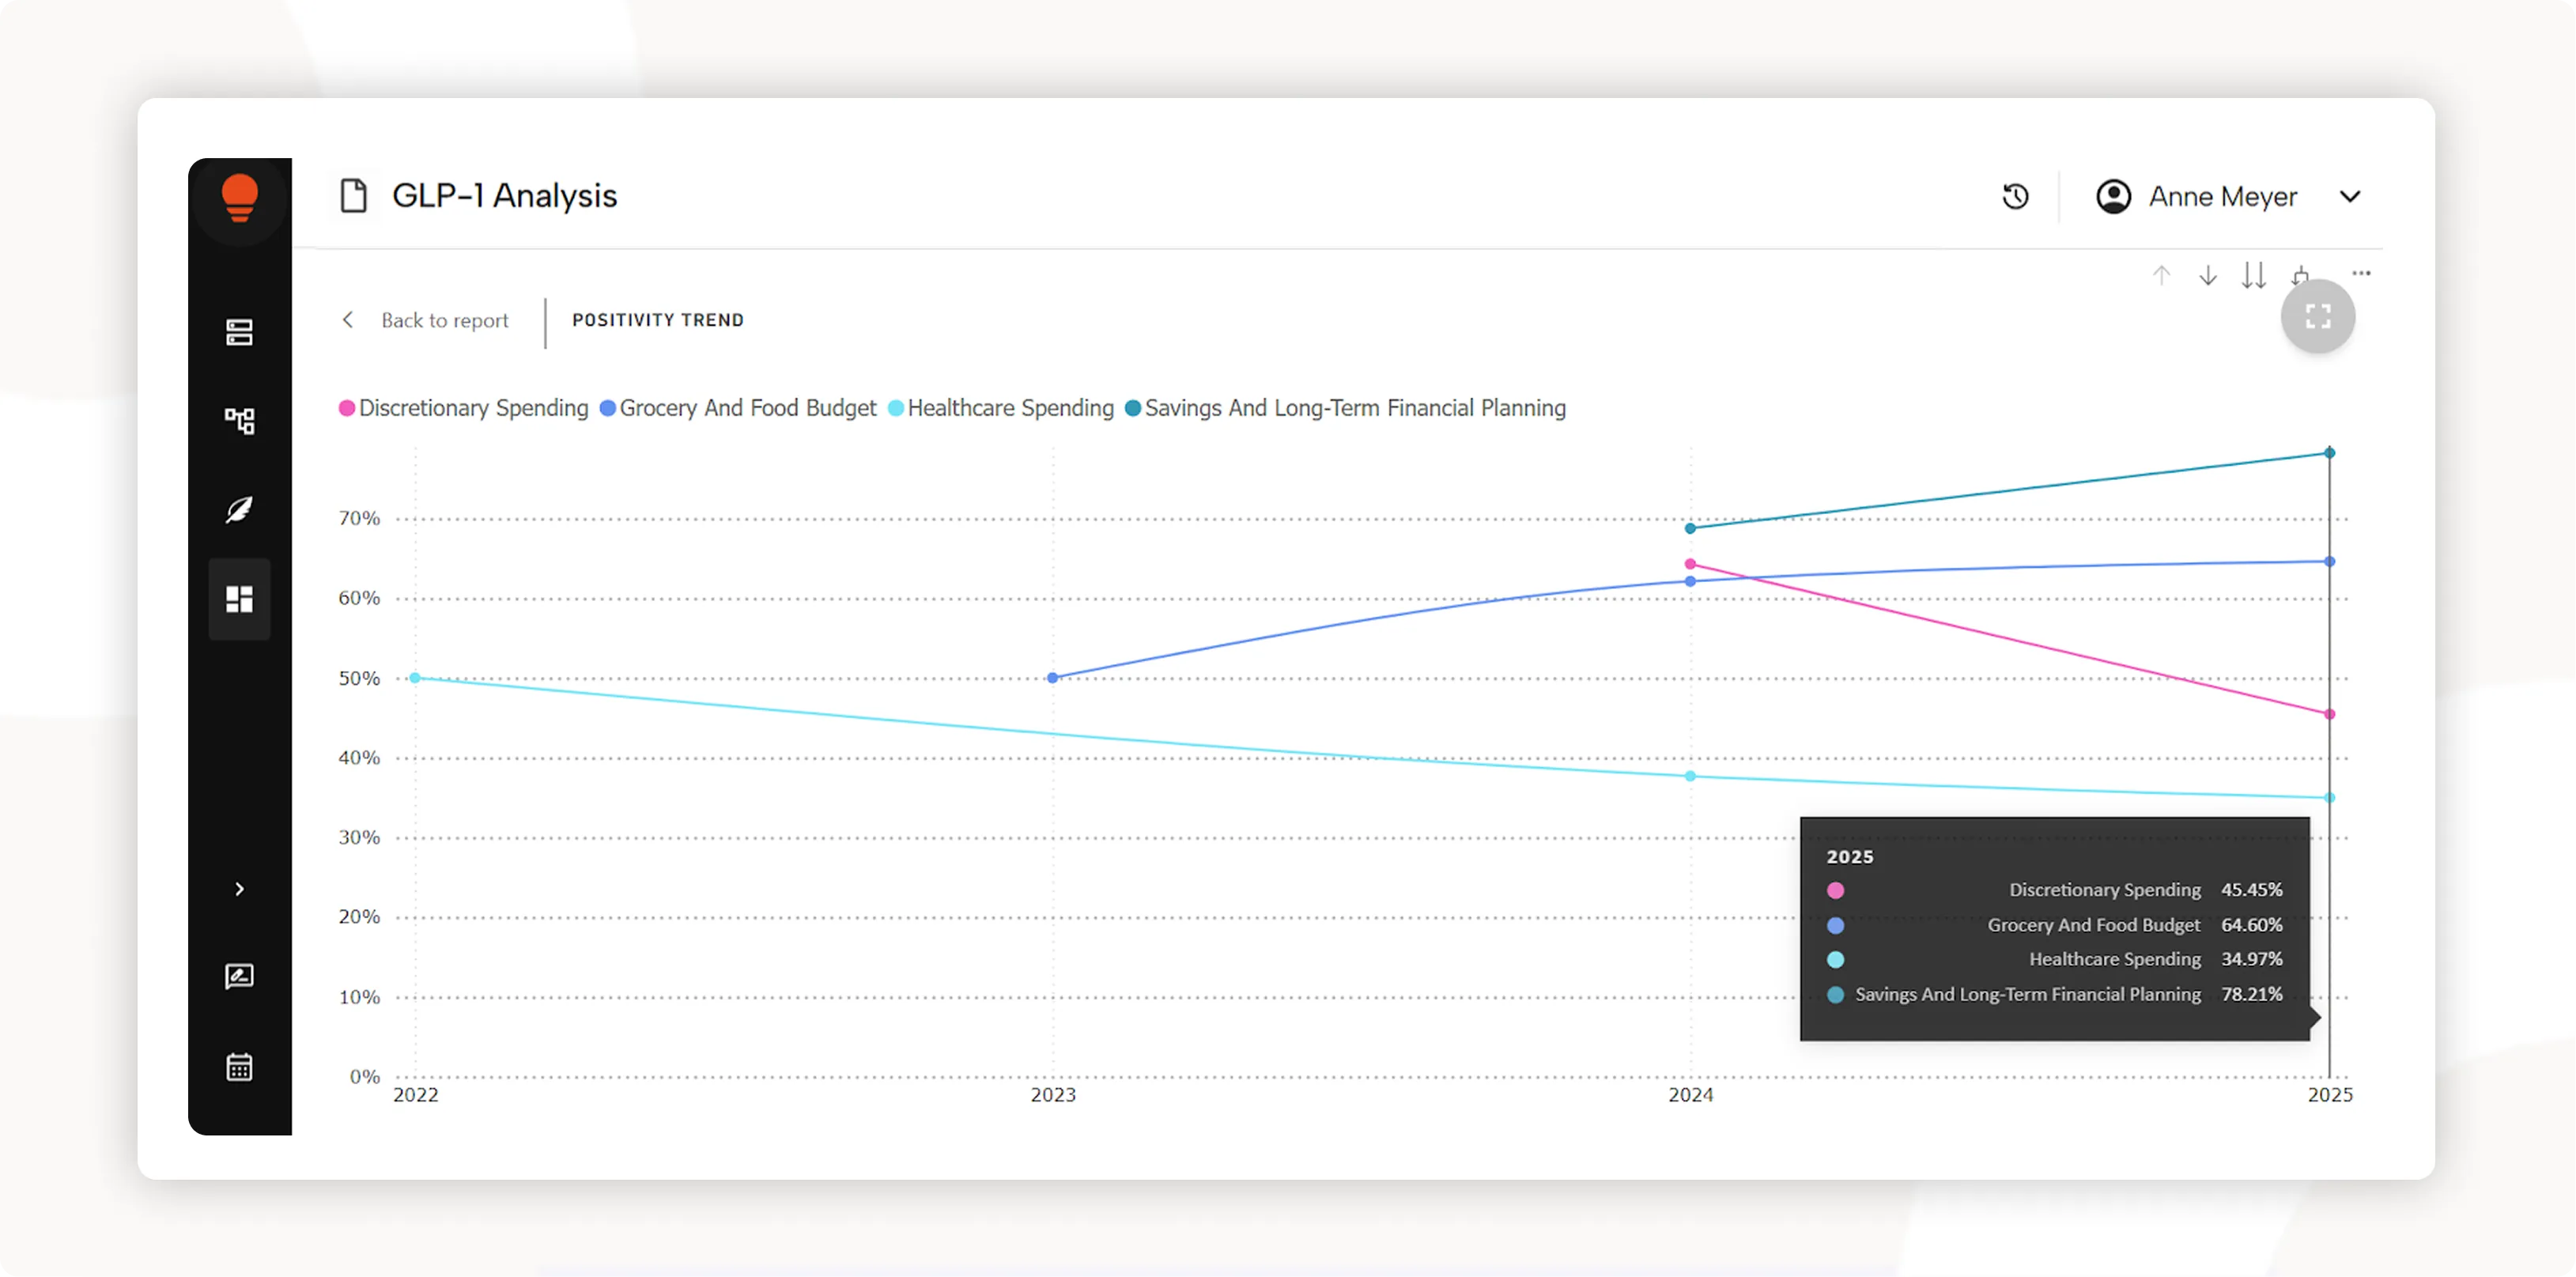Select the Healthcare Spending 2024 data point

tap(1690, 776)
